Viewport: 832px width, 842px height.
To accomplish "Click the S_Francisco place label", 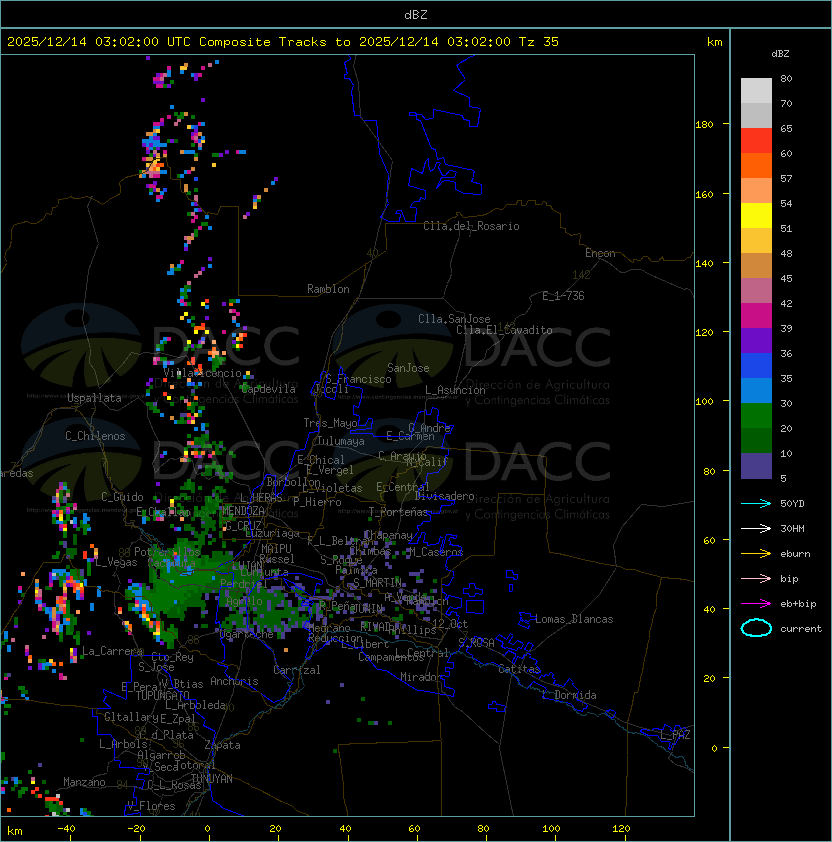I will (x=358, y=379).
